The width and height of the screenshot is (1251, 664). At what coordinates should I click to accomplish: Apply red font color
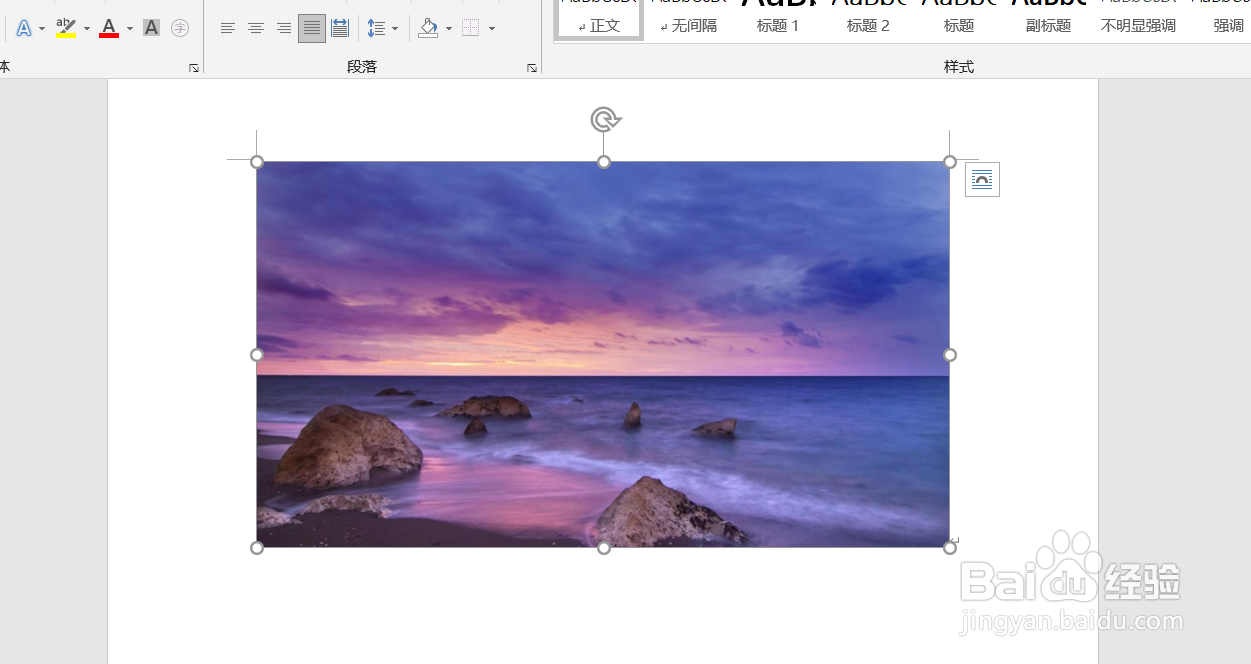coord(109,28)
